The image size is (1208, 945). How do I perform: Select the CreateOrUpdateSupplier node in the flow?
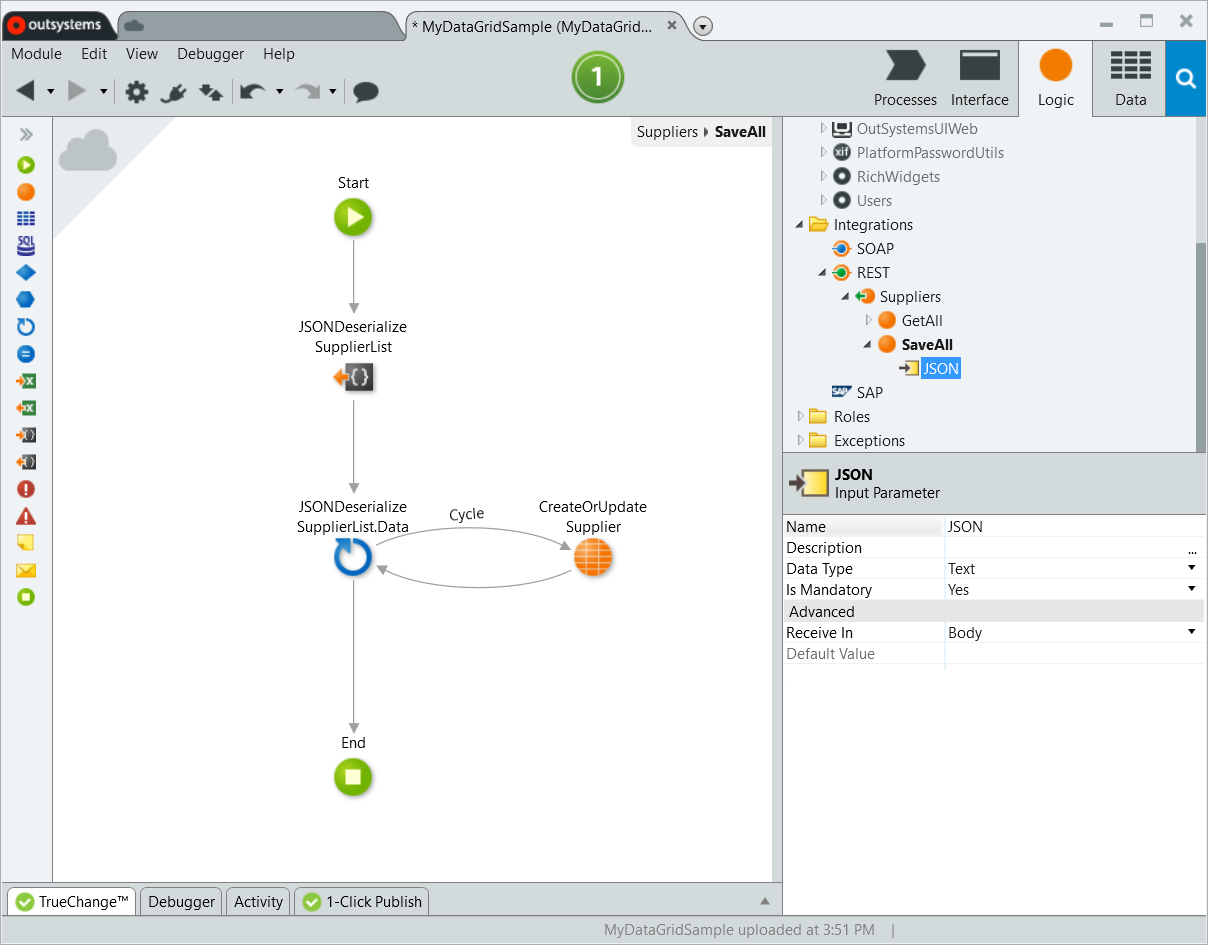[593, 557]
